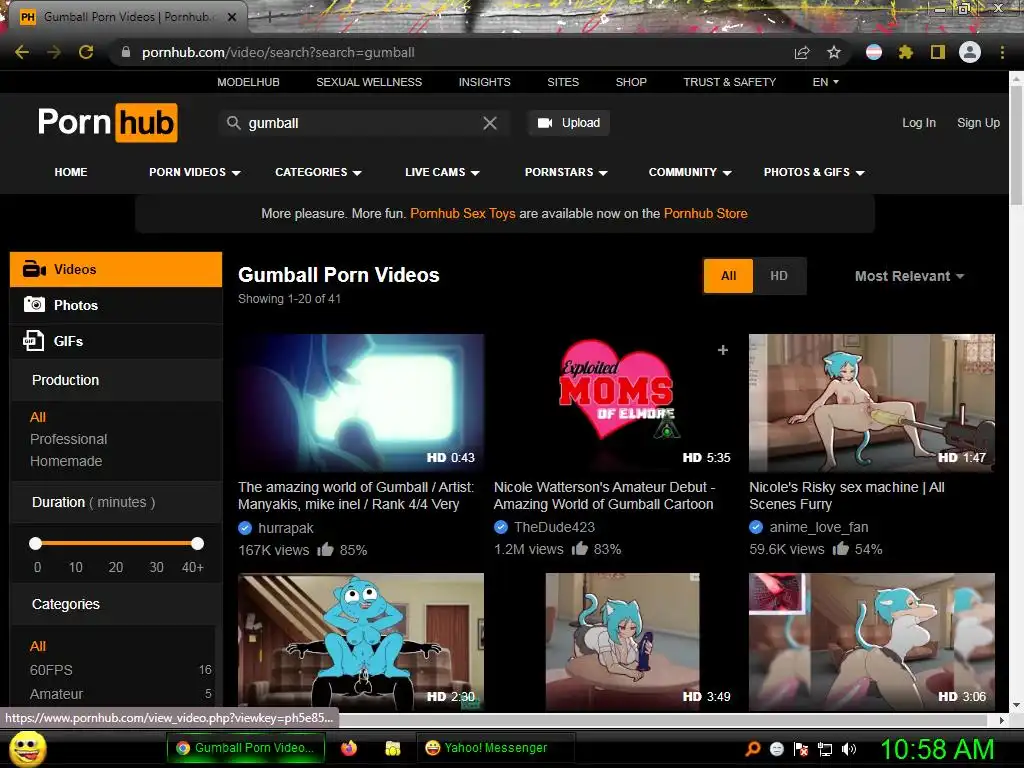Open MODELHUB in the top bar
This screenshot has width=1024, height=768.
click(248, 82)
